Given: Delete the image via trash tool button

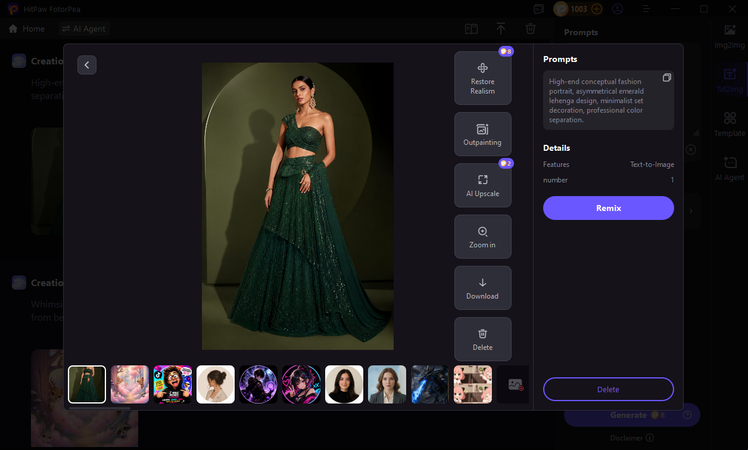Looking at the screenshot, I should [482, 339].
